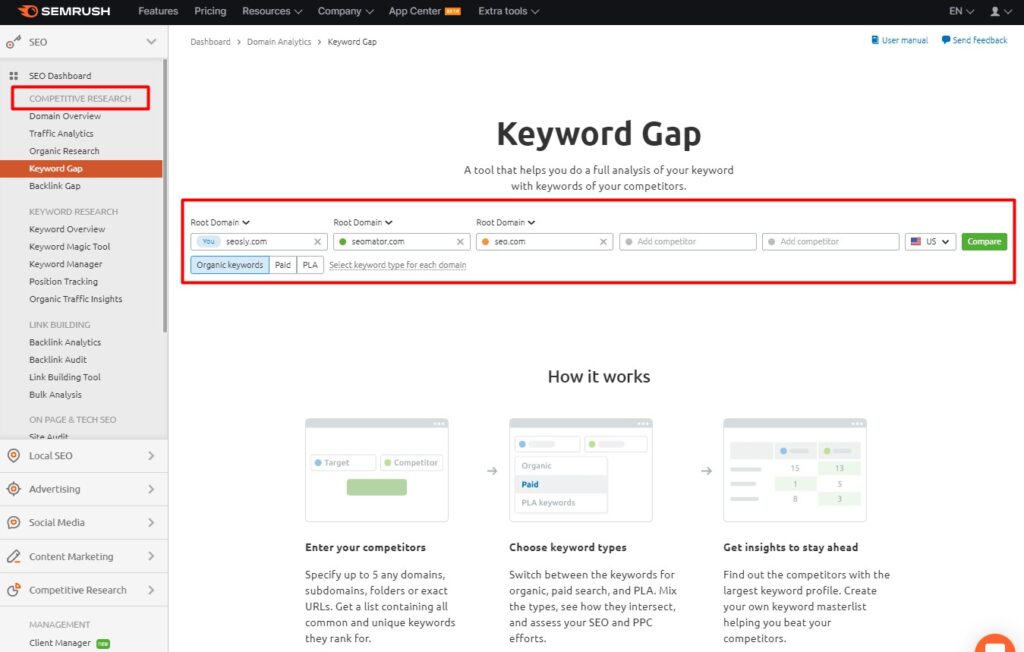The height and width of the screenshot is (652, 1024).
Task: Clear the seo.com domain field X
Action: 603,242
